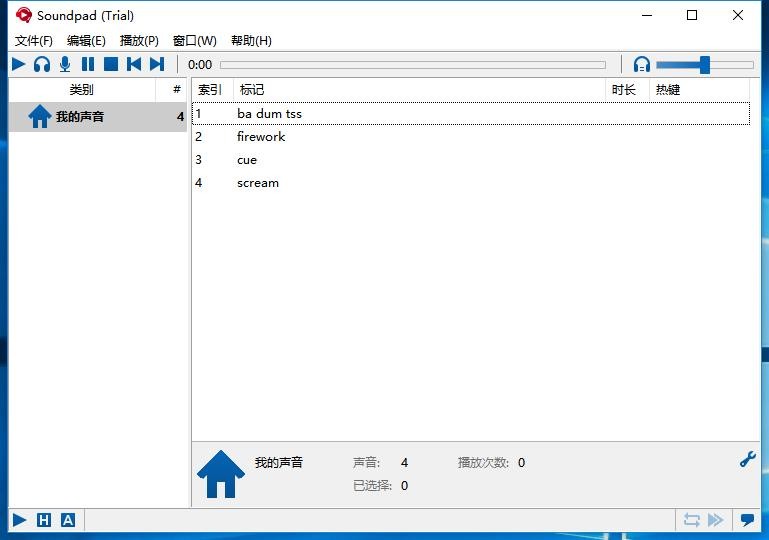The width and height of the screenshot is (769, 540).
Task: Open the 编辑(E) menu
Action: pos(86,41)
